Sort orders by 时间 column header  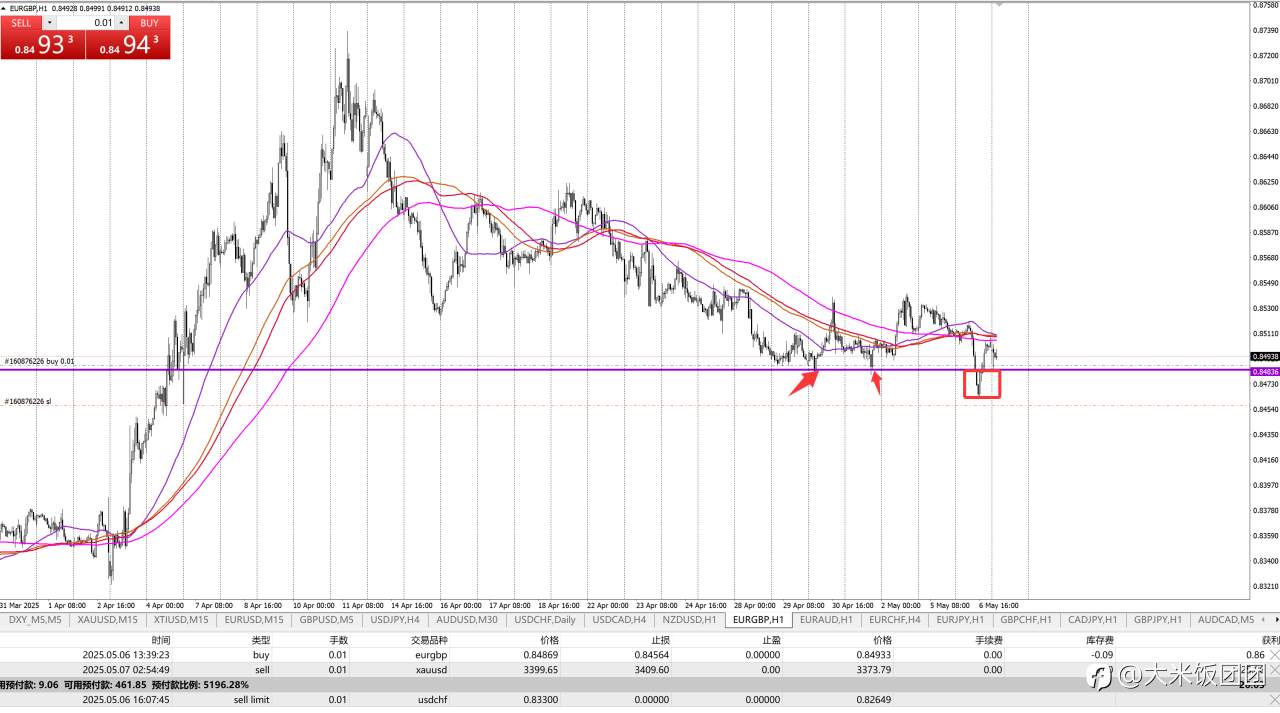(x=161, y=640)
